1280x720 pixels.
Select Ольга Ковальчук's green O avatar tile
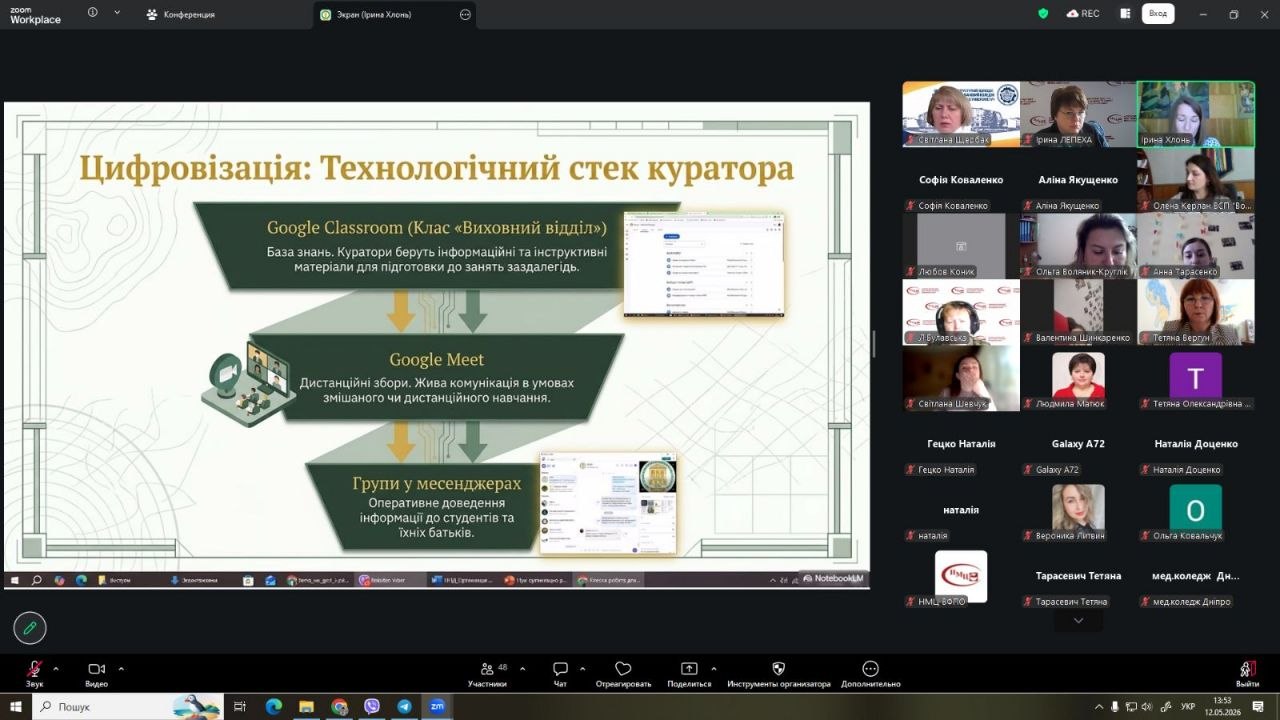1196,510
